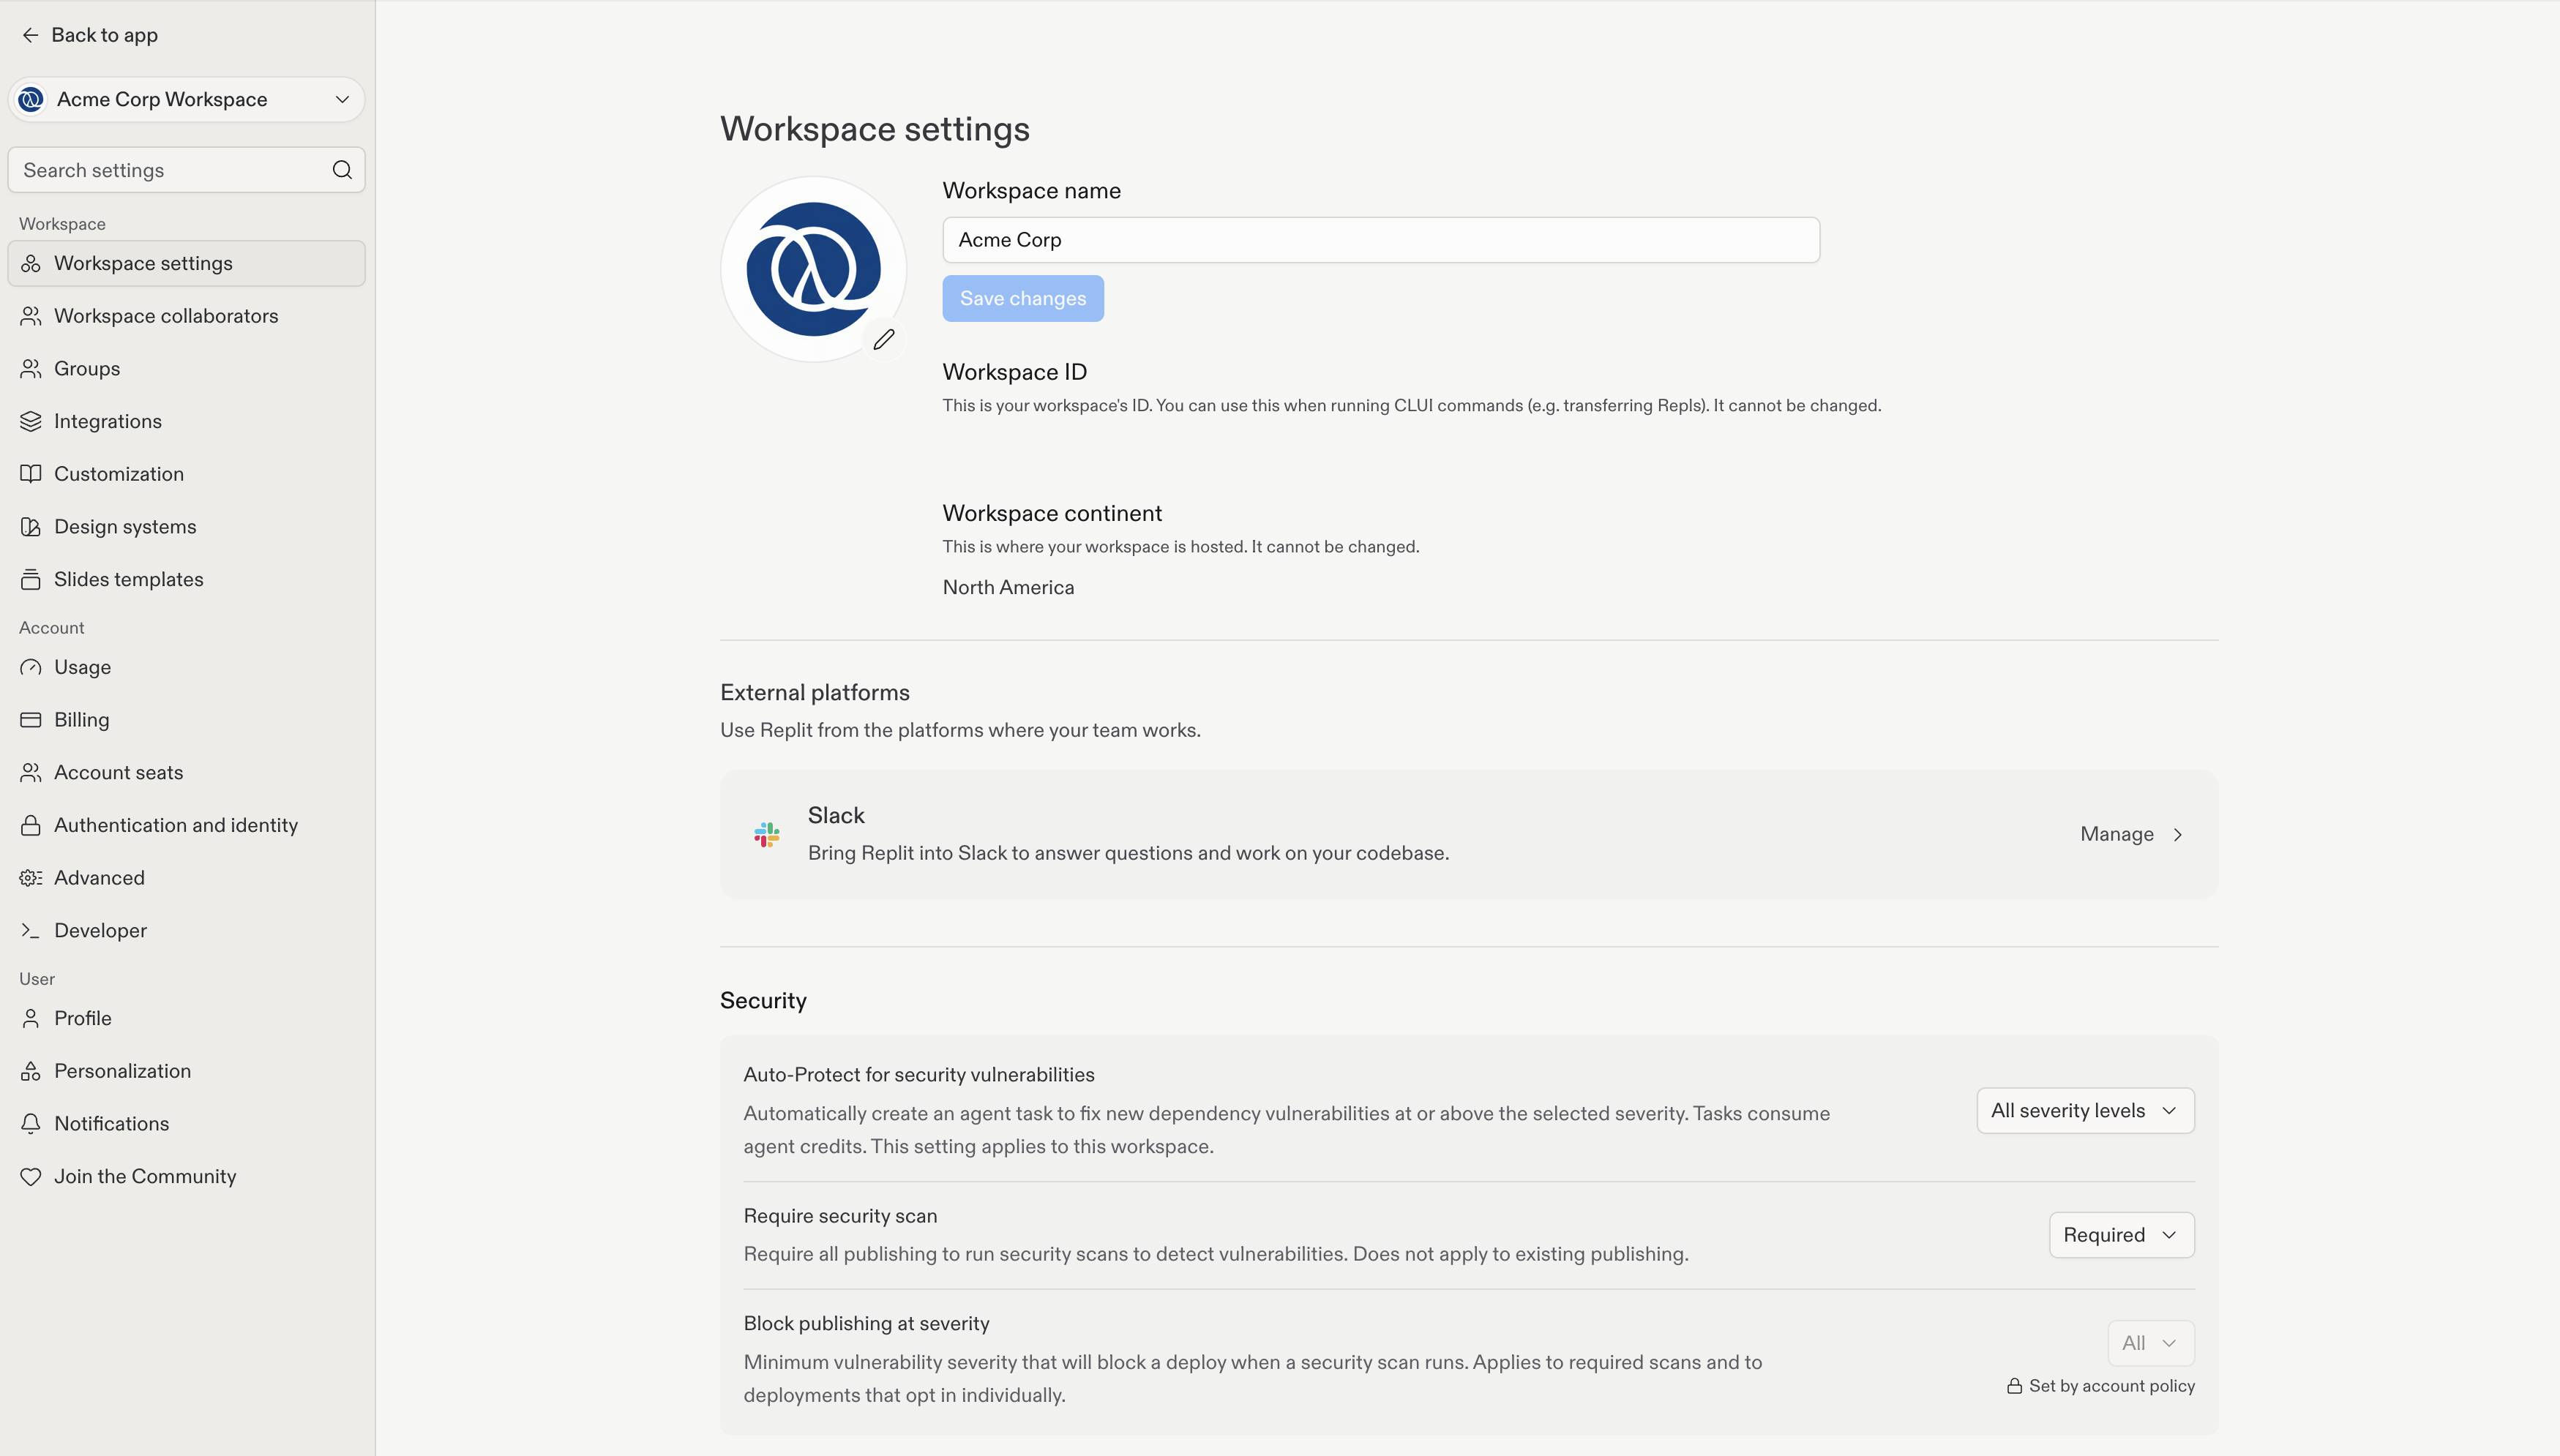The width and height of the screenshot is (2560, 1456).
Task: Click the Notifications bell icon in sidebar
Action: (x=31, y=1123)
